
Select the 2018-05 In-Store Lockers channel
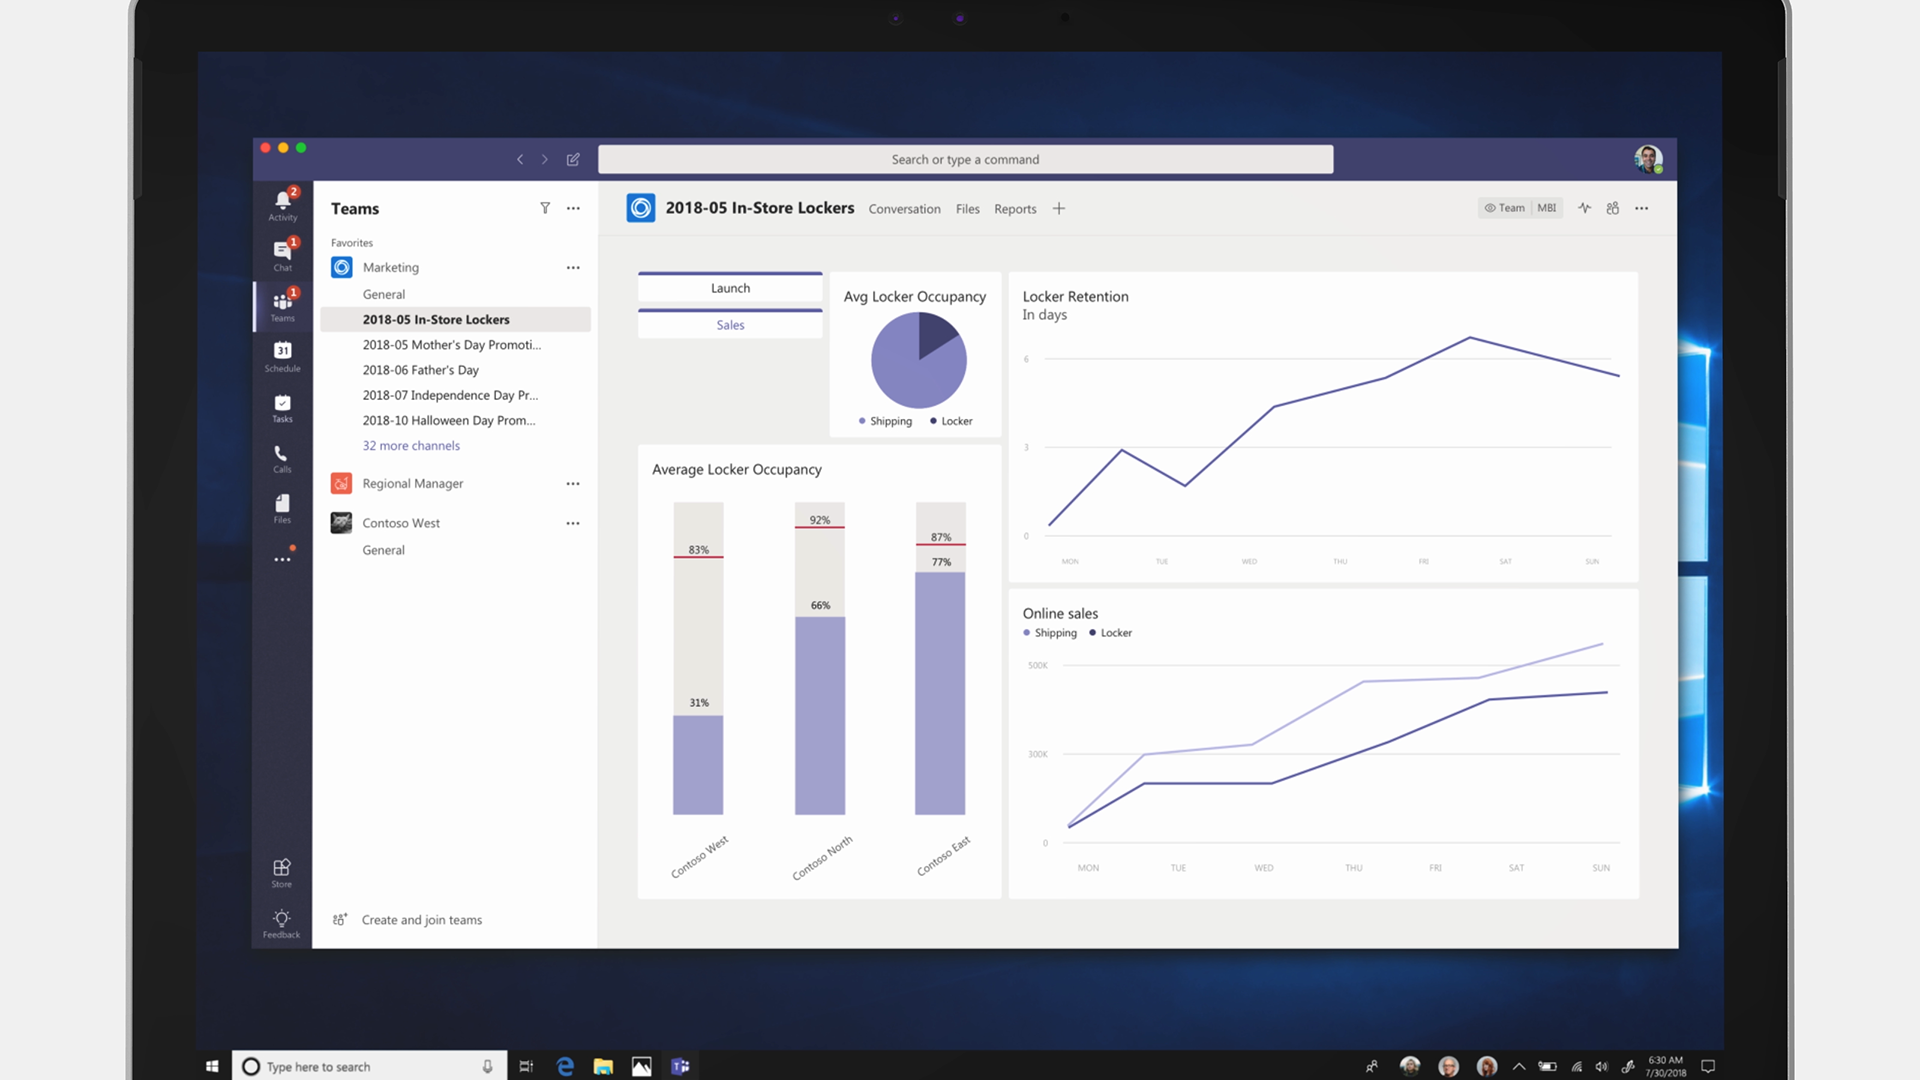click(x=456, y=319)
